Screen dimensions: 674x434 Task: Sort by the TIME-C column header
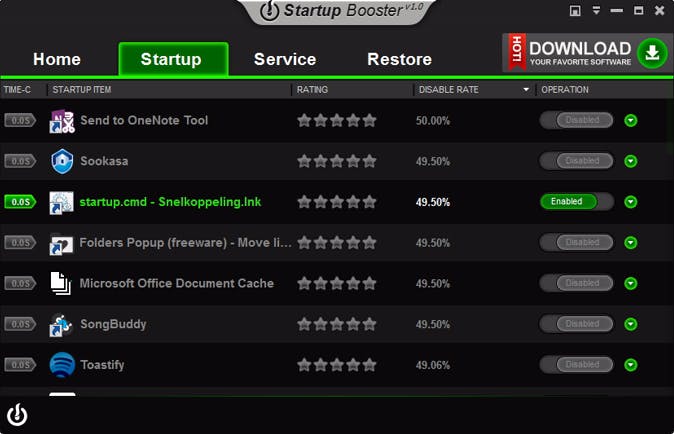17,89
